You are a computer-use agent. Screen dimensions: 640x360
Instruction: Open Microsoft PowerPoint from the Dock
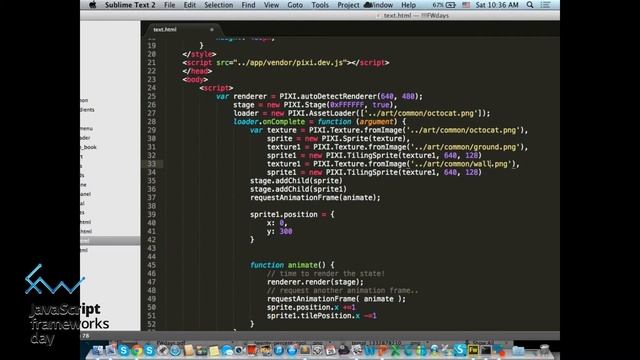382,350
